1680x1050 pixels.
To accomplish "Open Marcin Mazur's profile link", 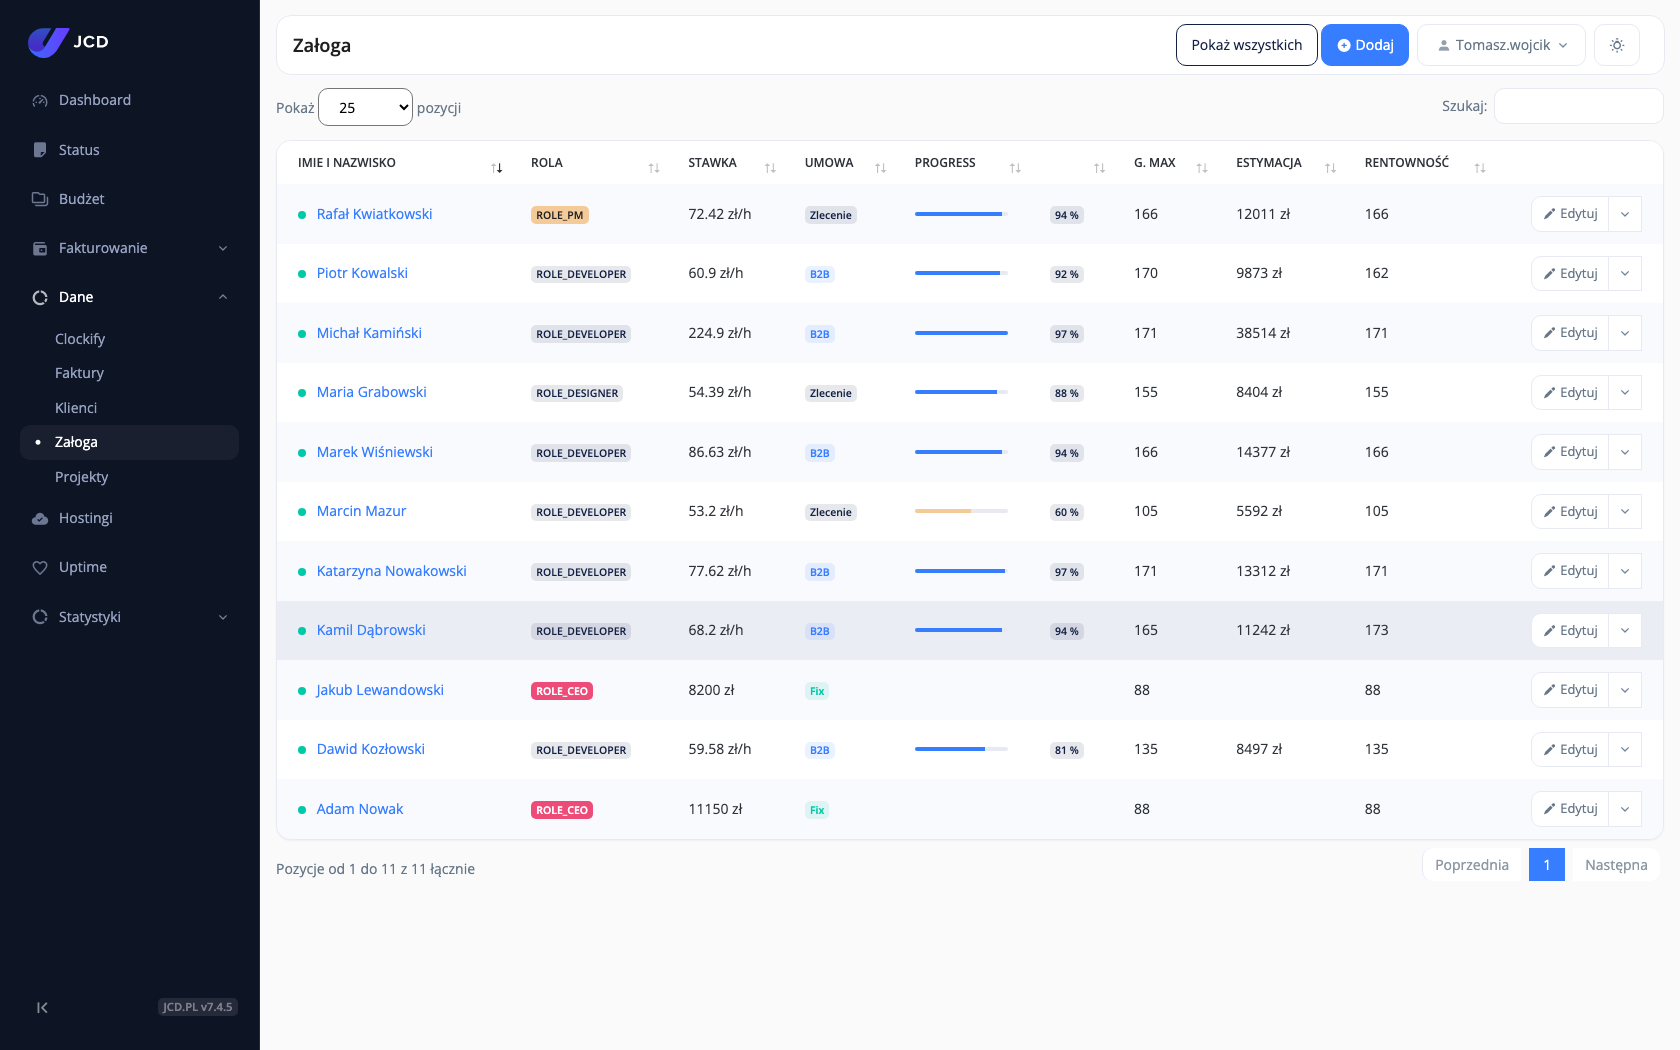I will (361, 511).
